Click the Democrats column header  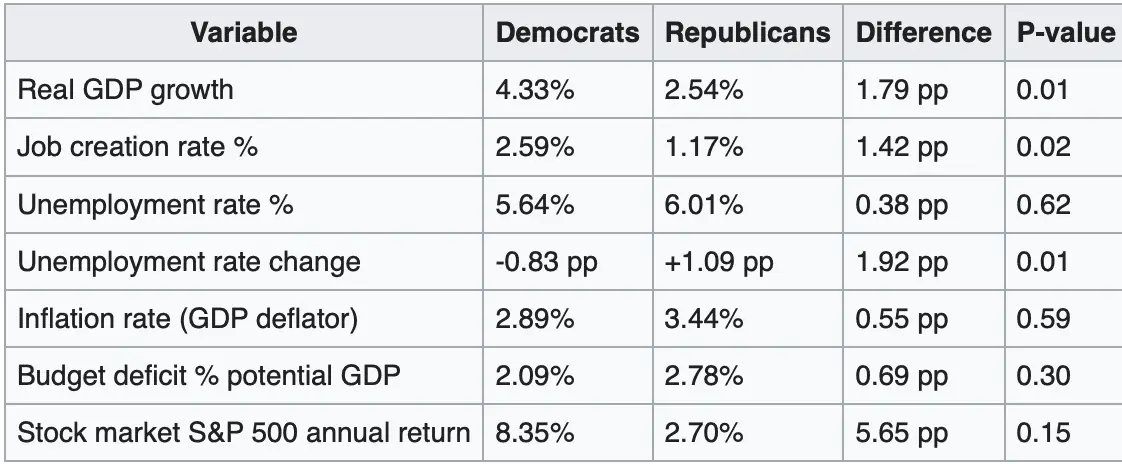coord(567,33)
